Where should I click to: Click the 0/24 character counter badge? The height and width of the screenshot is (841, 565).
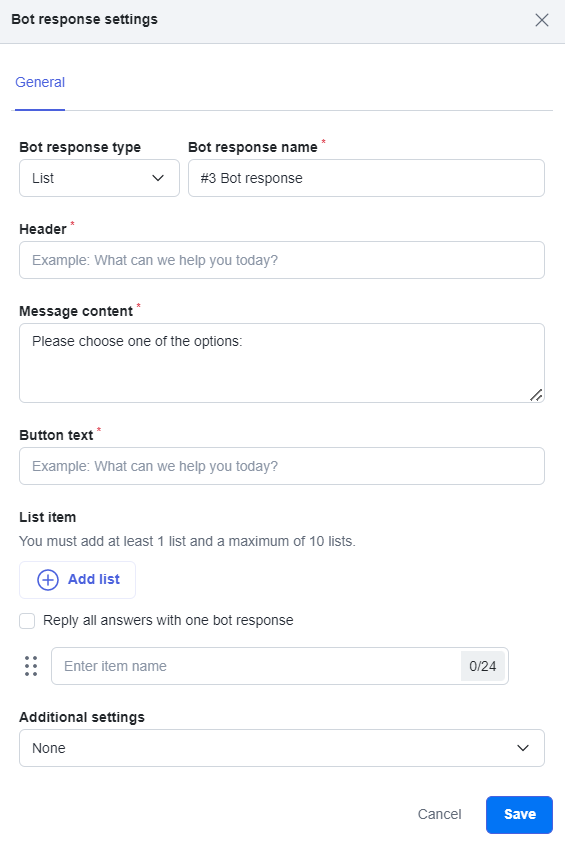(x=482, y=666)
